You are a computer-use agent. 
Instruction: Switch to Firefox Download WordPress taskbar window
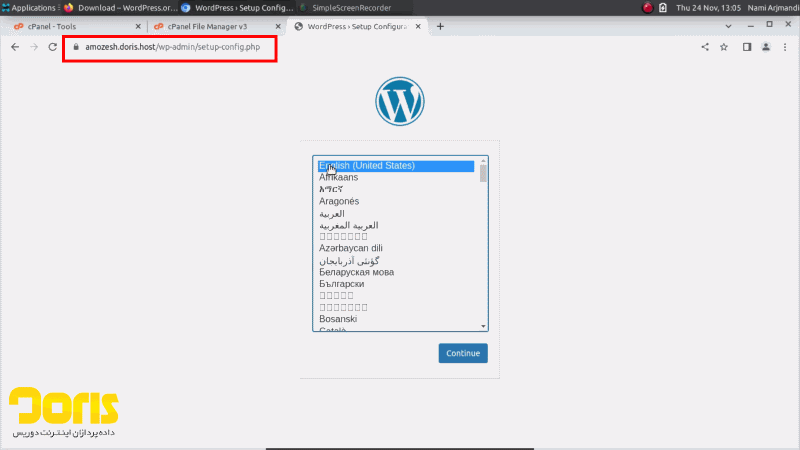point(121,8)
